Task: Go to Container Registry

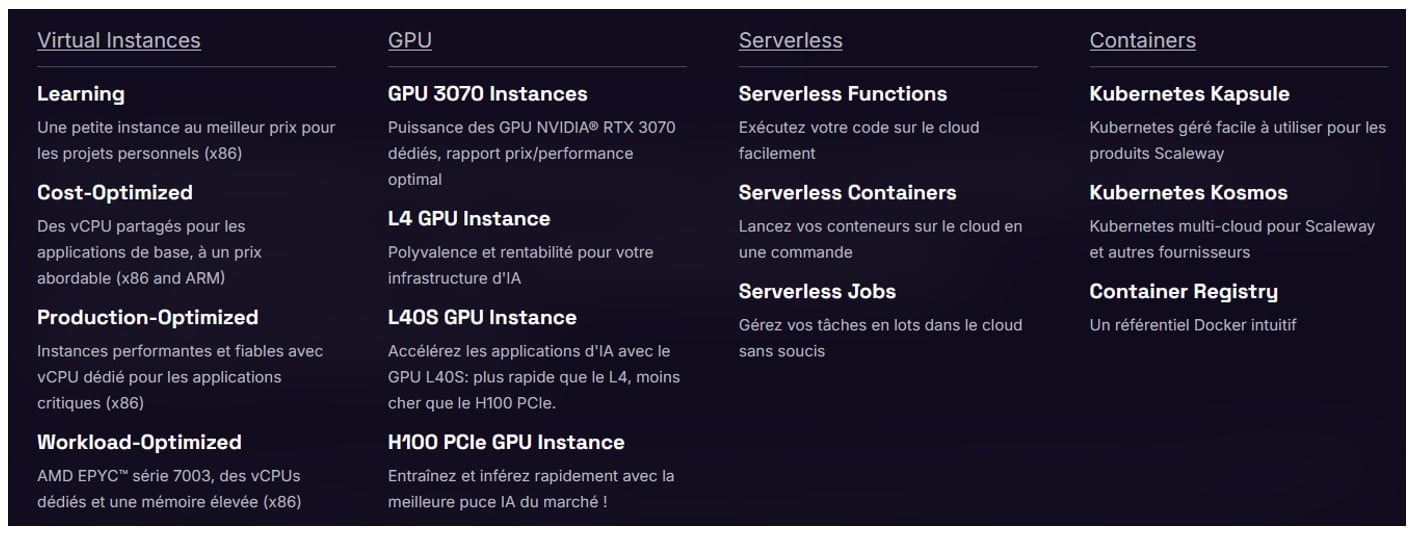Action: click(x=1183, y=292)
